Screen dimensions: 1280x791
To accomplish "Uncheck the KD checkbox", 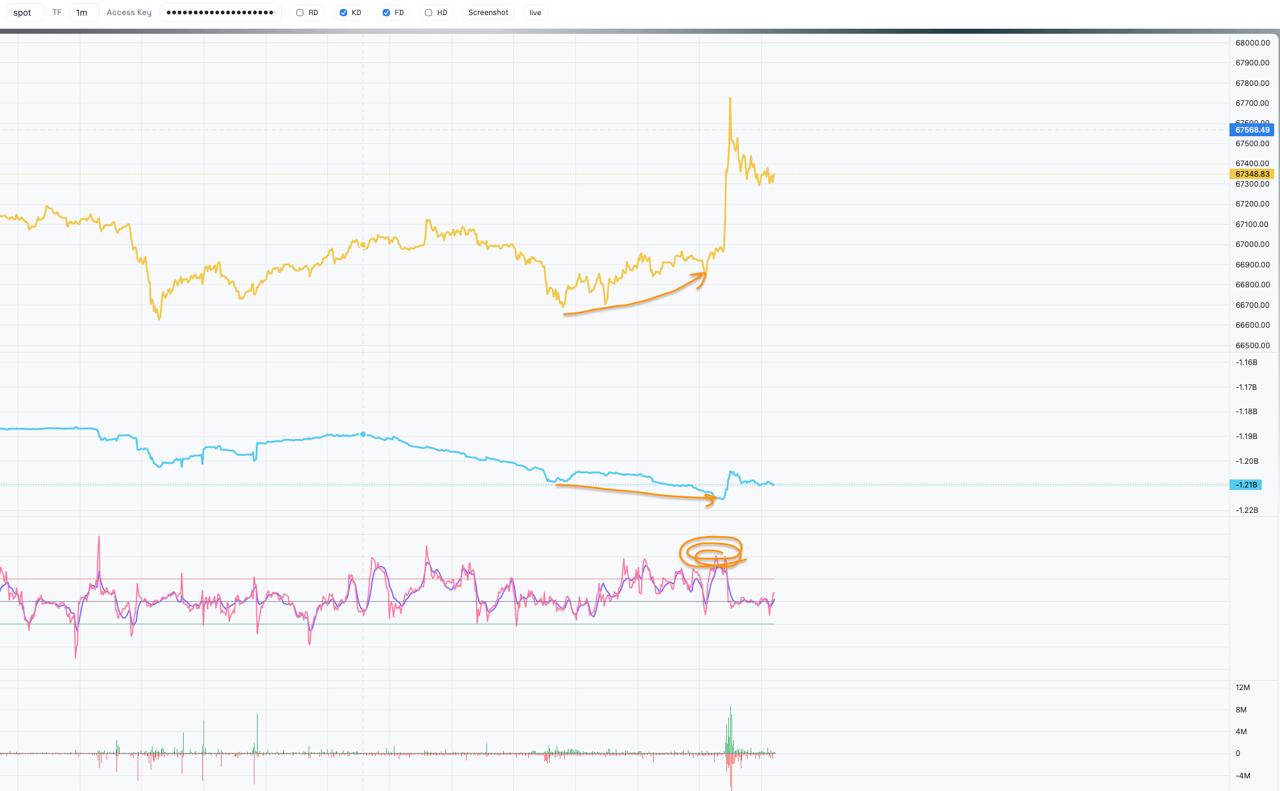I will click(x=343, y=13).
